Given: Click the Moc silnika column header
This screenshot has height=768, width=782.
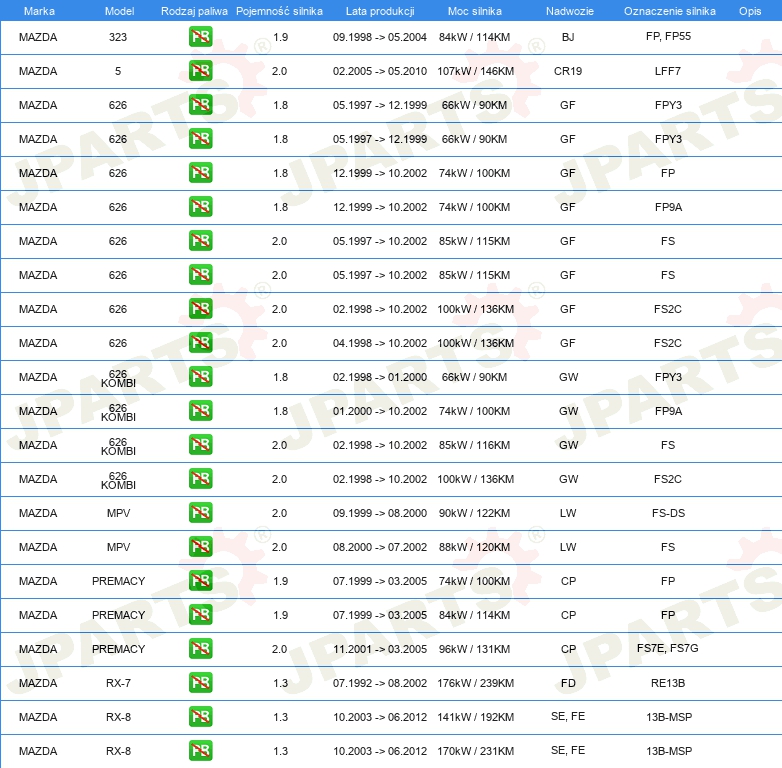Looking at the screenshot, I should 475,11.
